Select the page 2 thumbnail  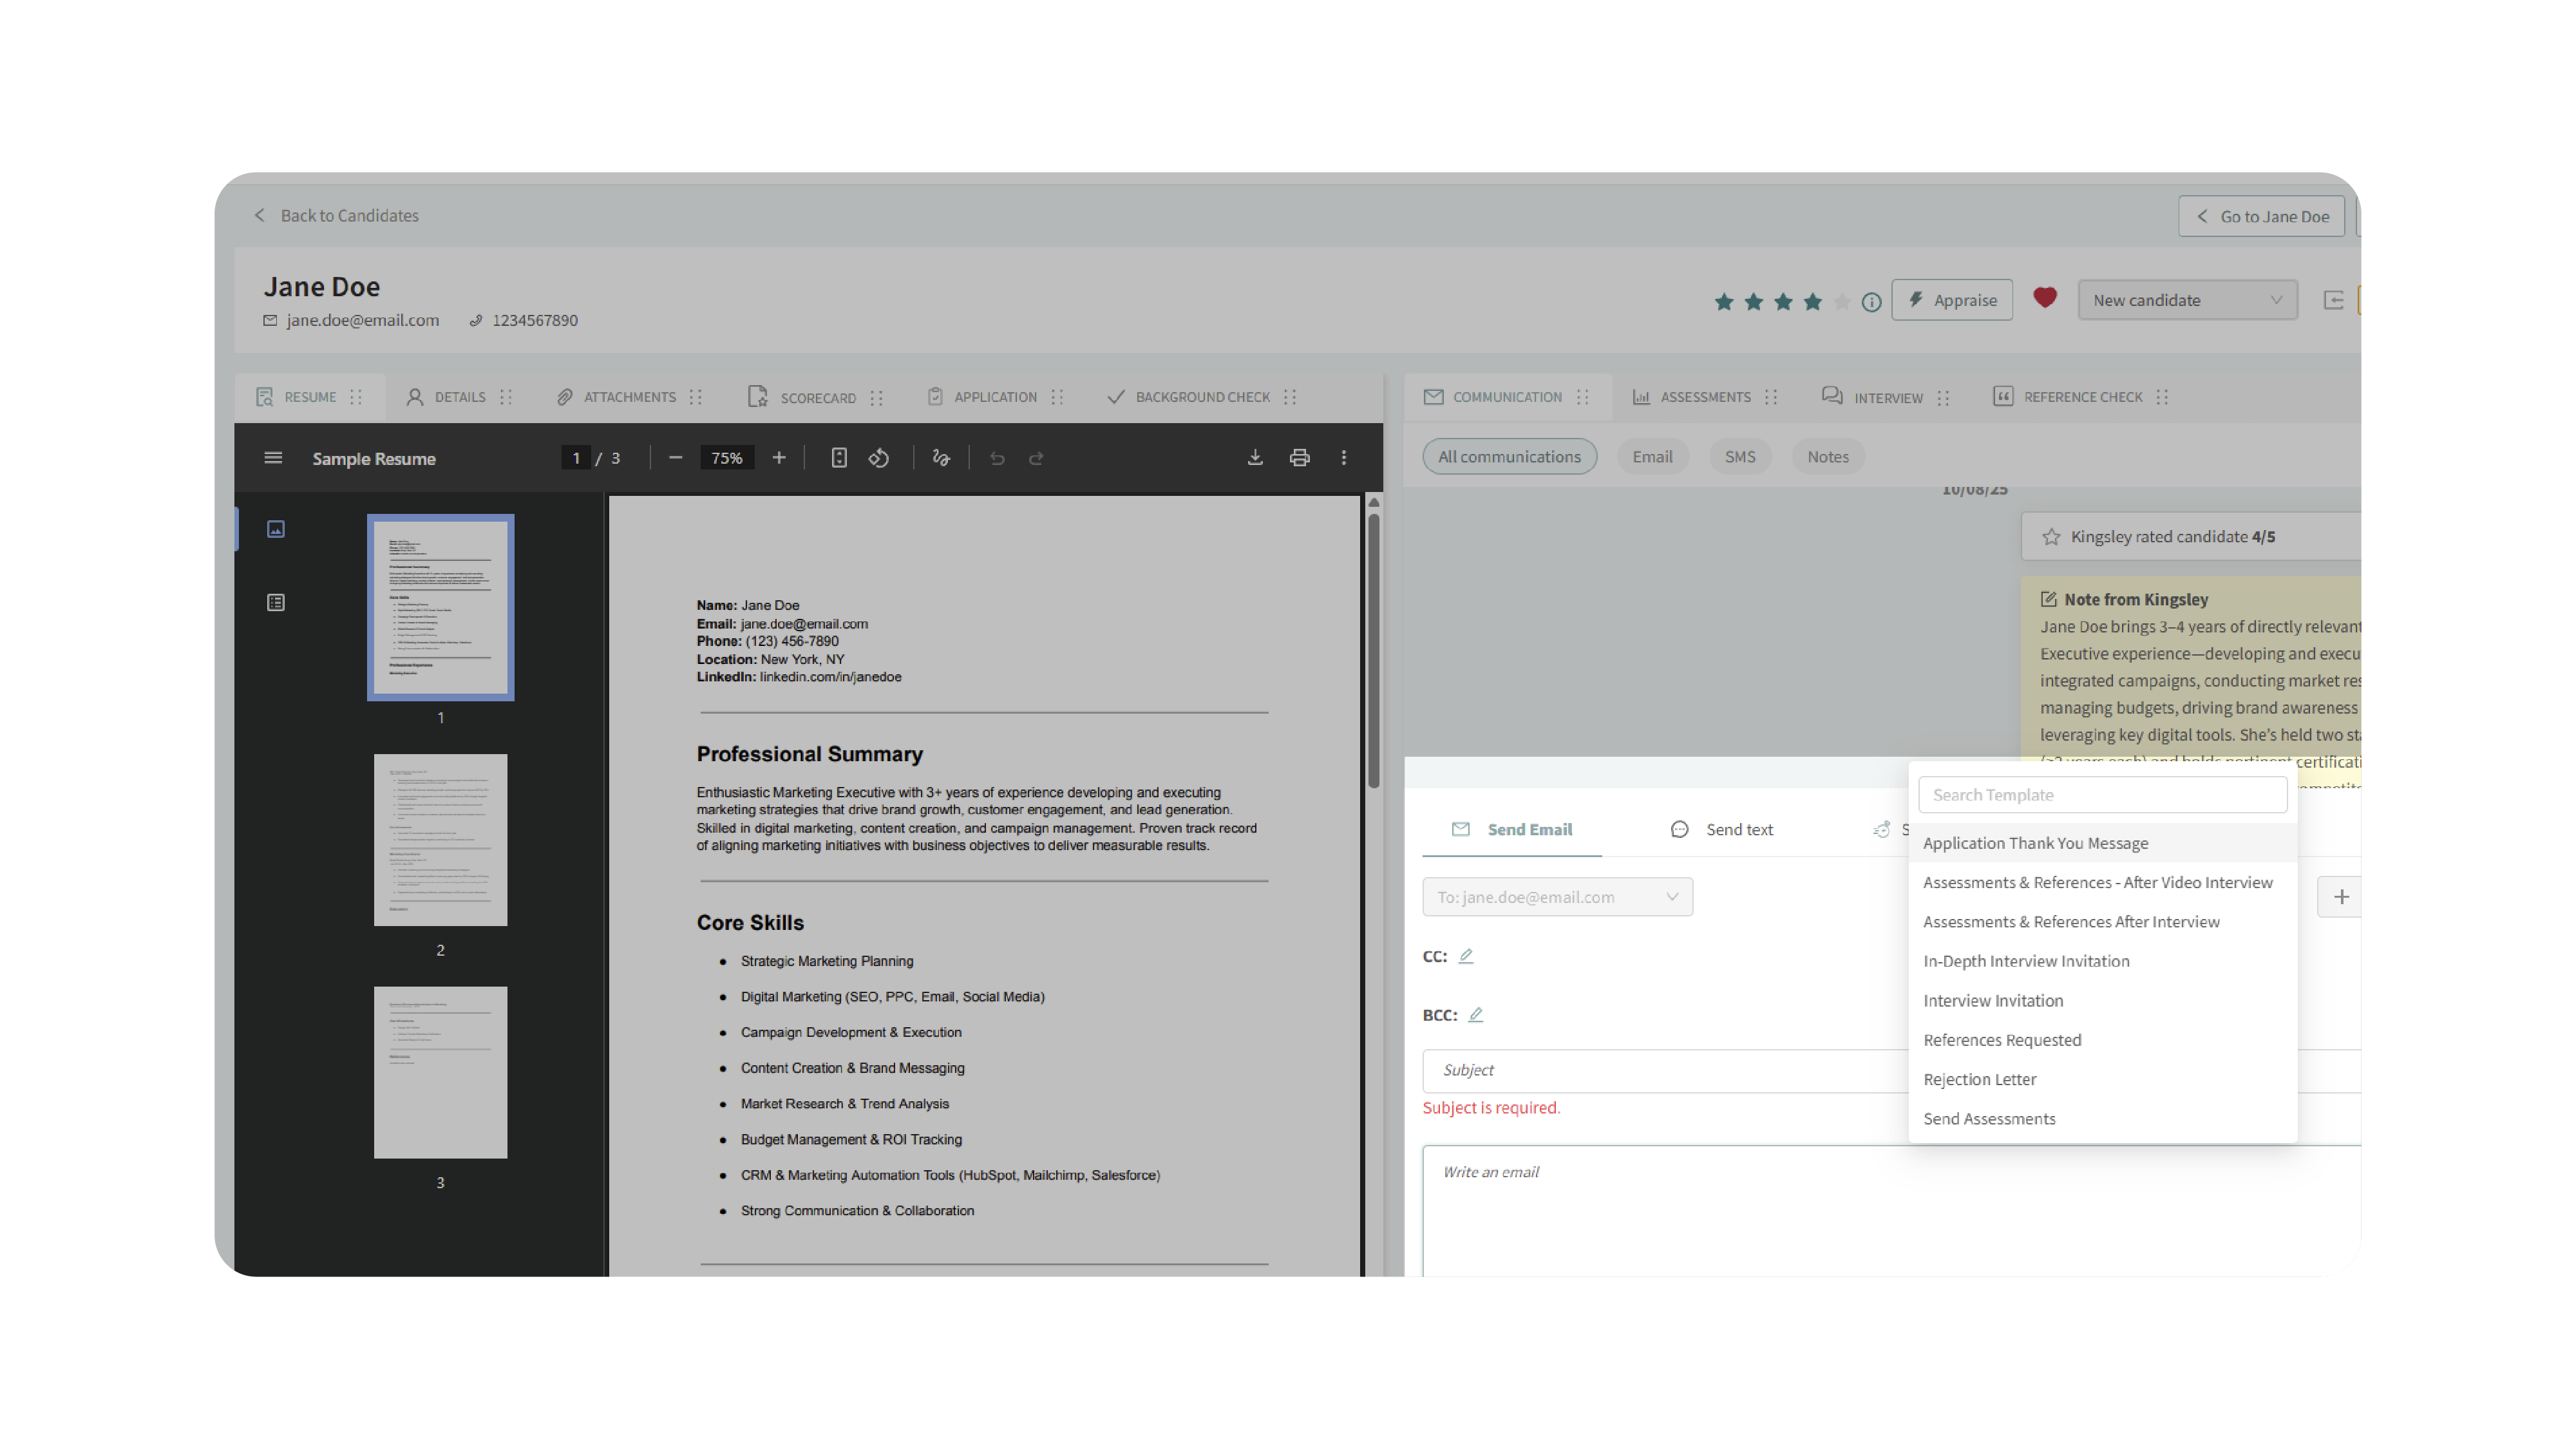point(440,839)
